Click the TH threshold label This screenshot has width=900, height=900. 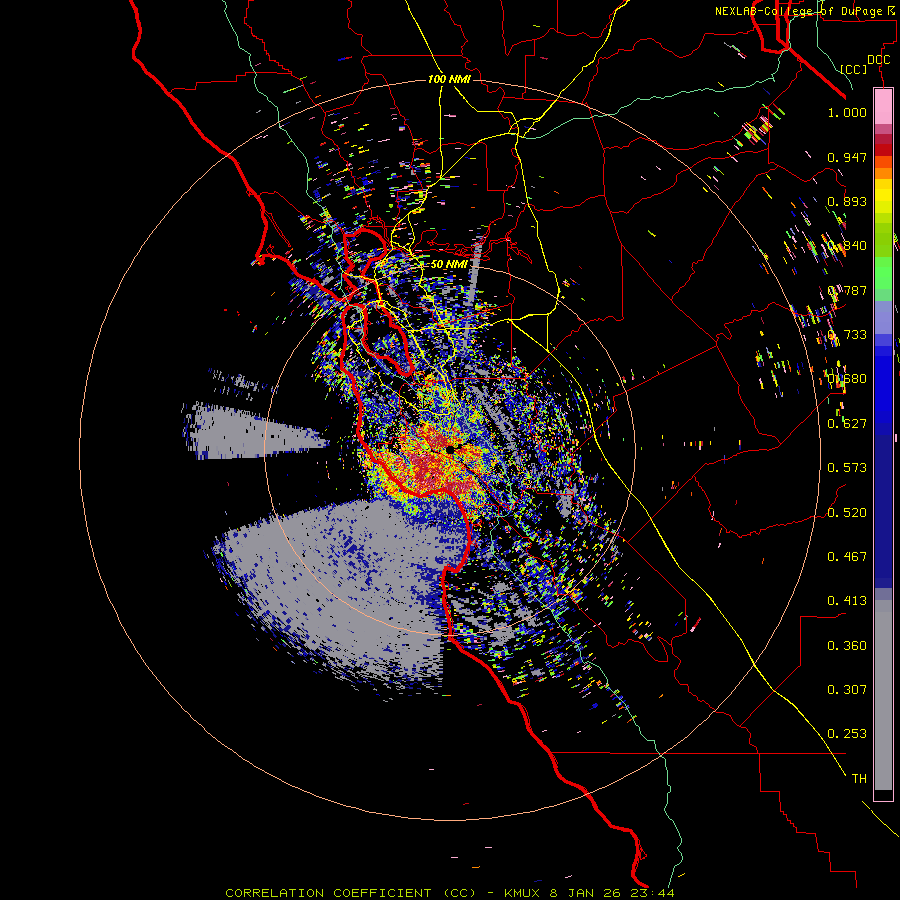(x=859, y=778)
